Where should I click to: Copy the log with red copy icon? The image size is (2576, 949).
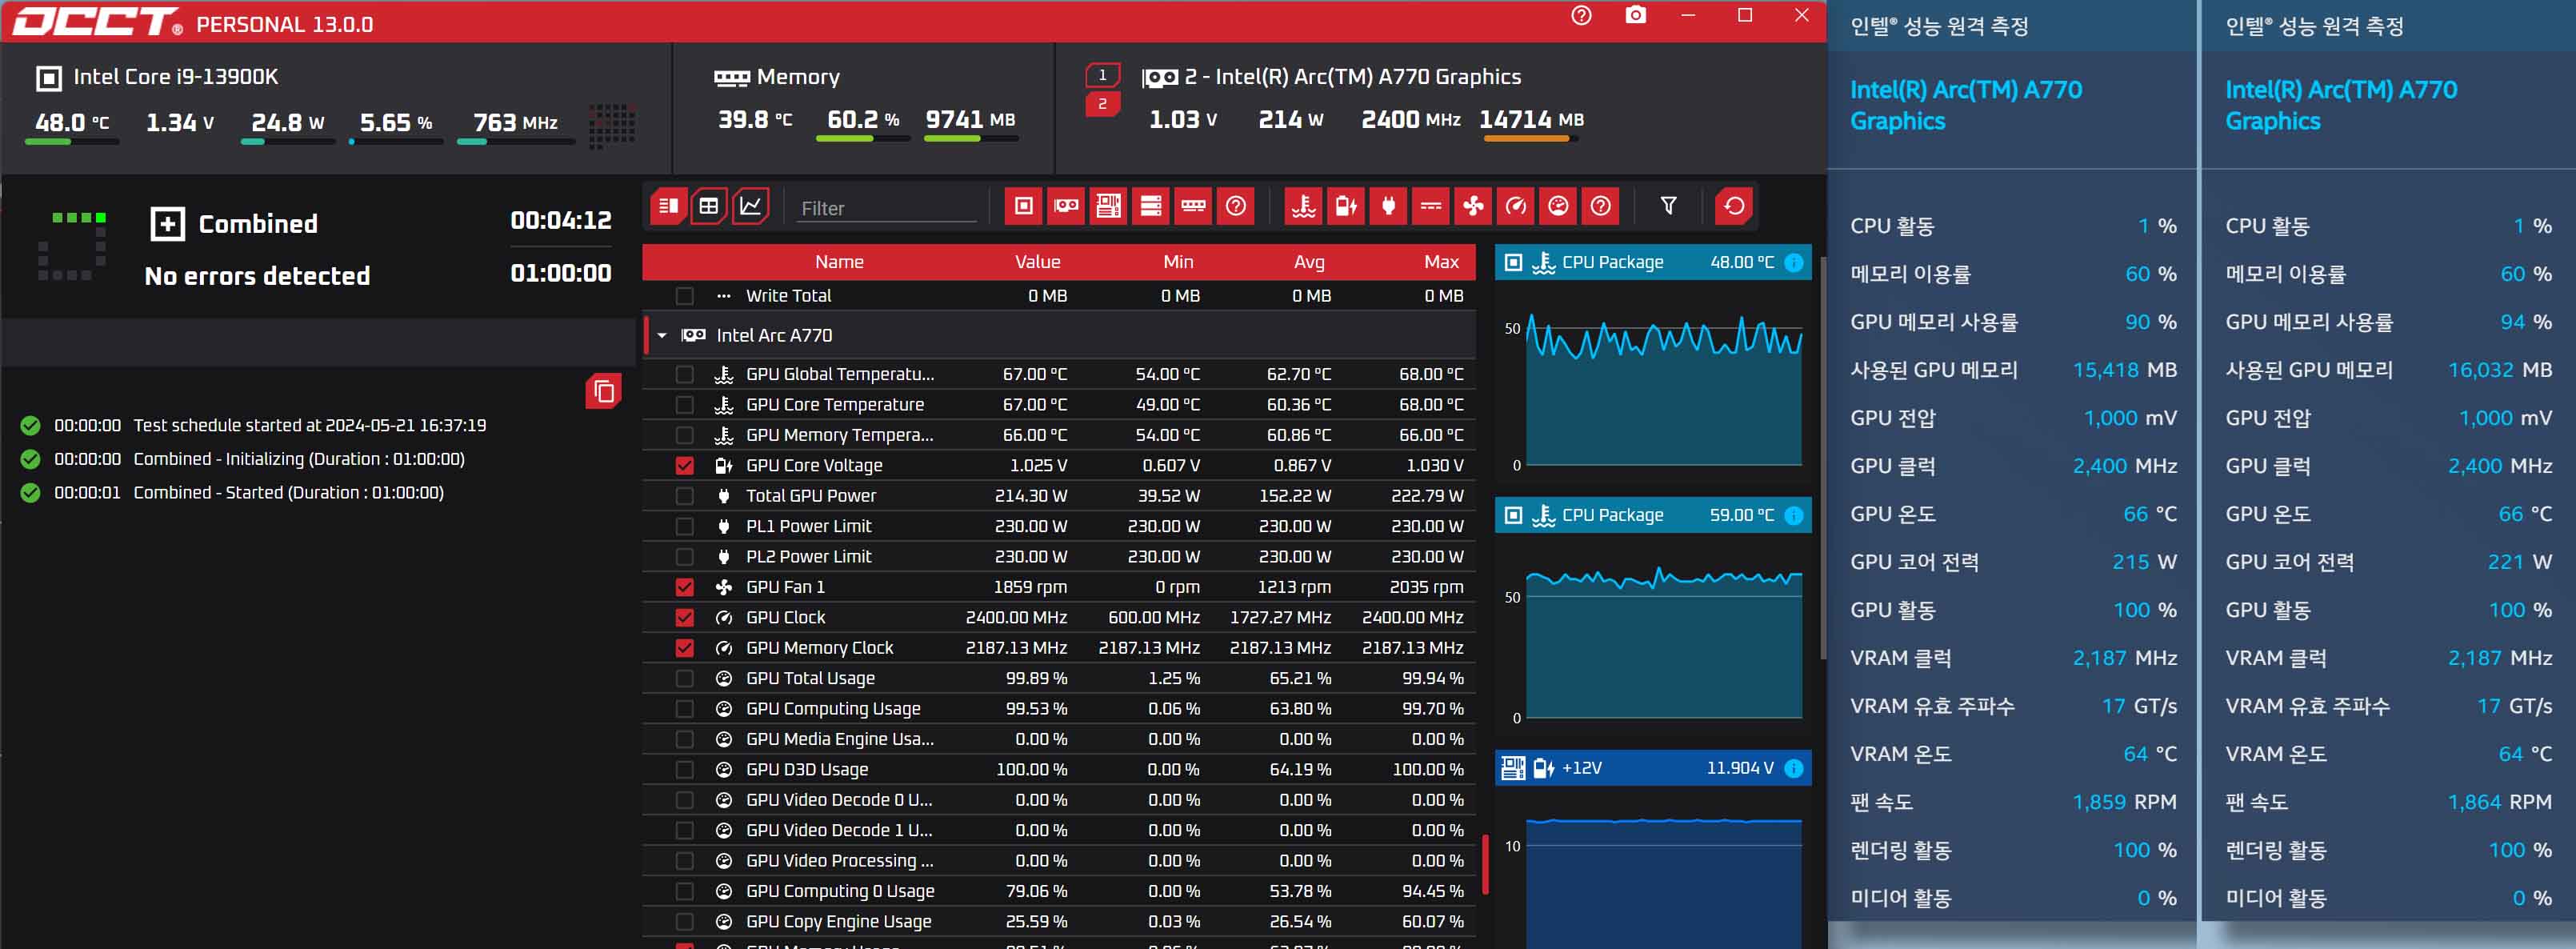[x=603, y=391]
